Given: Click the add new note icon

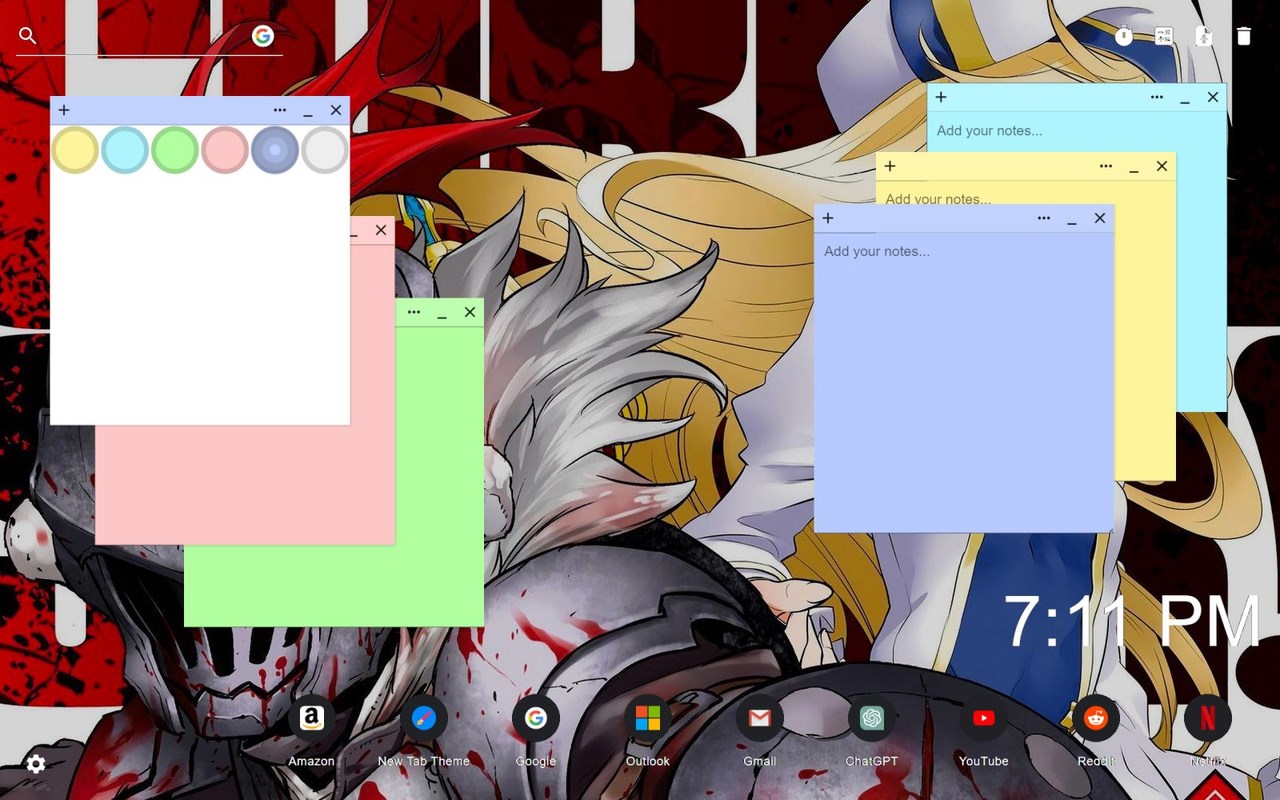Looking at the screenshot, I should (x=1204, y=36).
